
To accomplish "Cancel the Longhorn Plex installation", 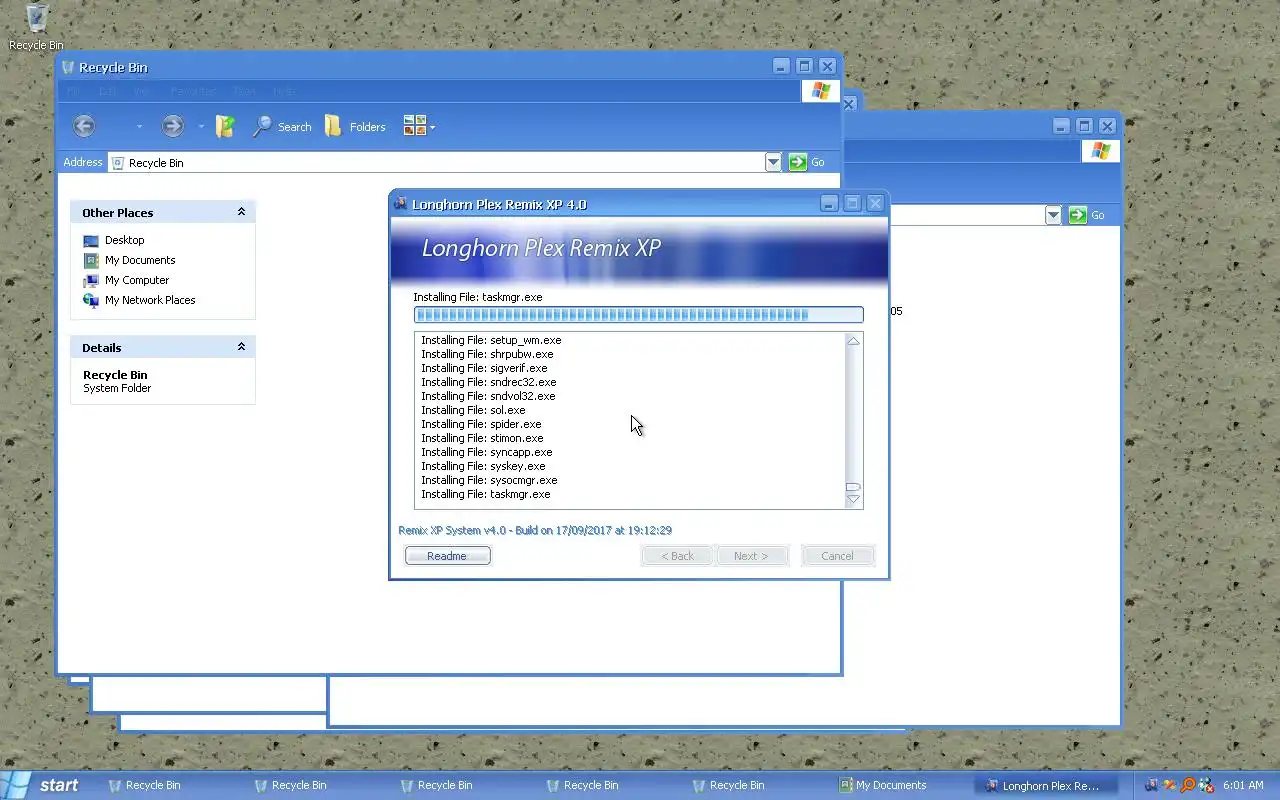I will pyautogui.click(x=837, y=556).
